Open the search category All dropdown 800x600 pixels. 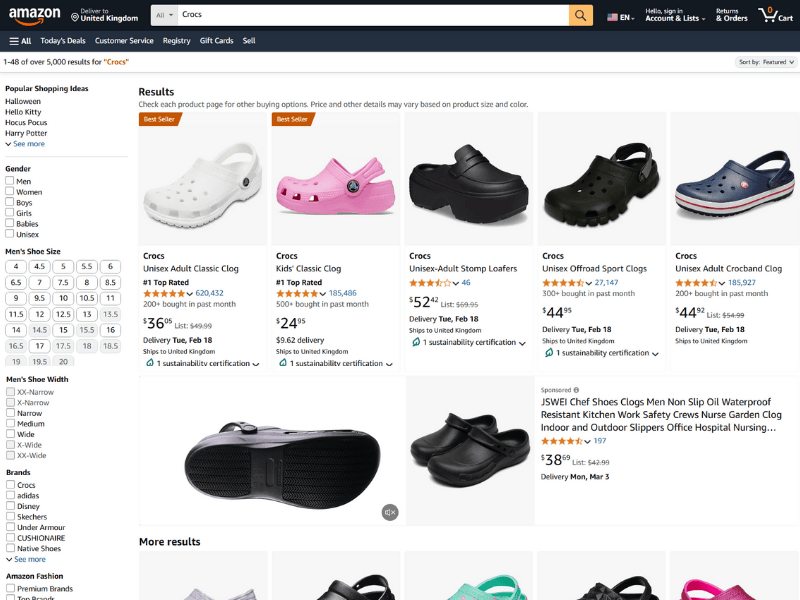point(161,15)
